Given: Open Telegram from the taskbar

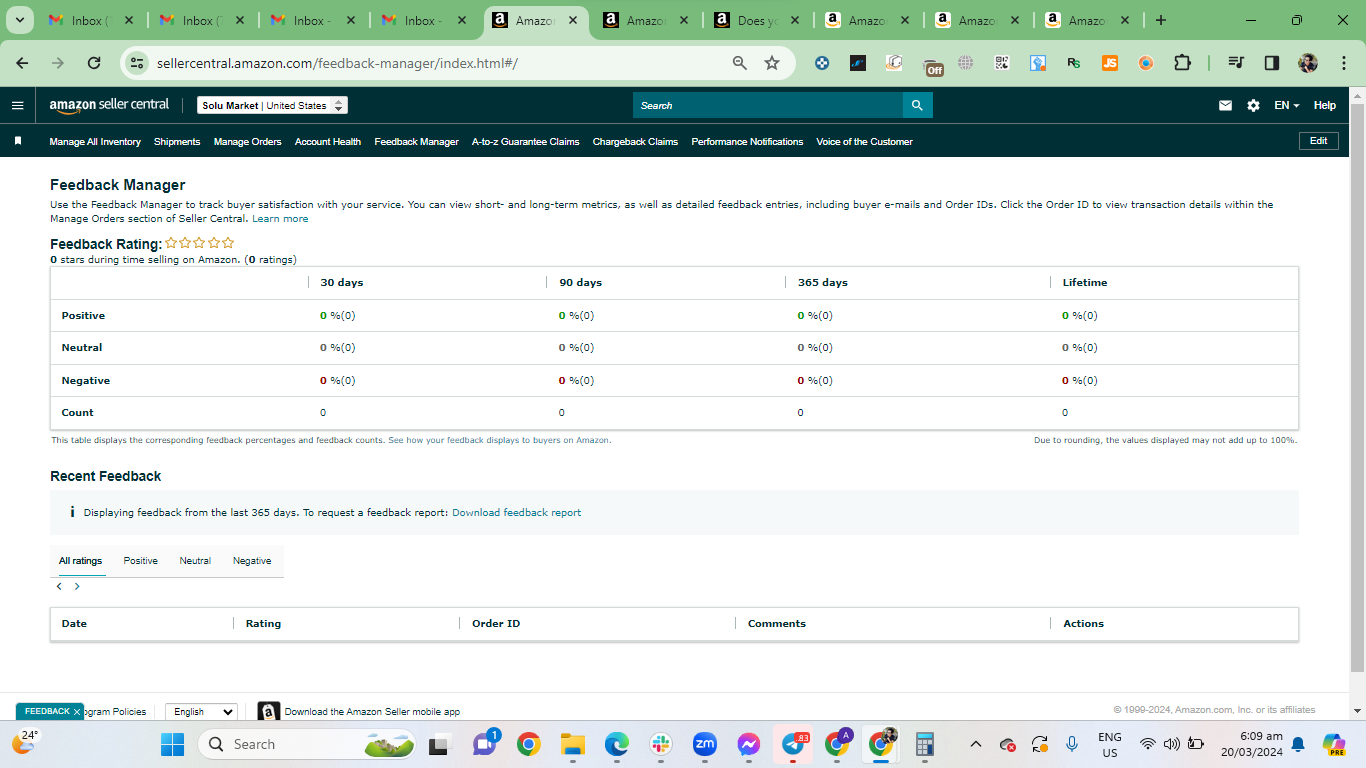Looking at the screenshot, I should click(794, 744).
